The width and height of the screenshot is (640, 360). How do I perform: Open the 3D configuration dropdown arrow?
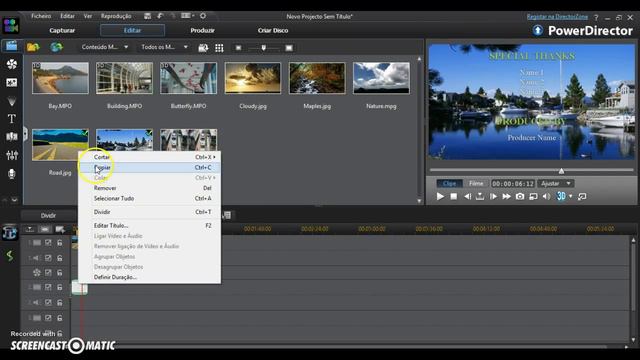pyautogui.click(x=571, y=196)
